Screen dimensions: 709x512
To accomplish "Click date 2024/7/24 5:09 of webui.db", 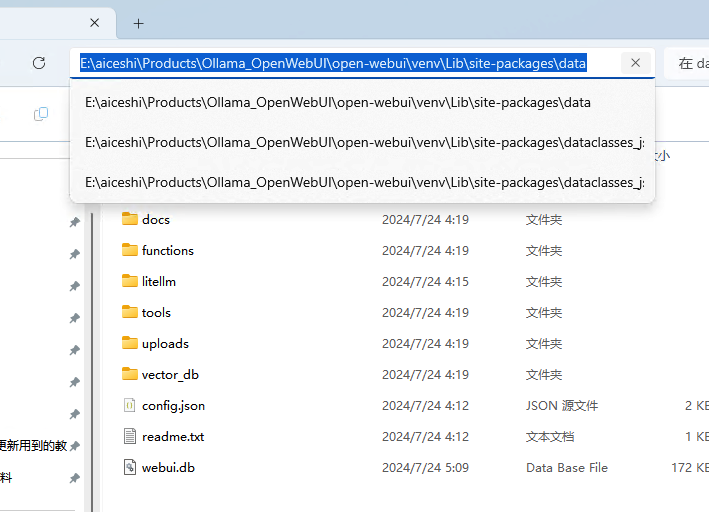I will [x=425, y=468].
